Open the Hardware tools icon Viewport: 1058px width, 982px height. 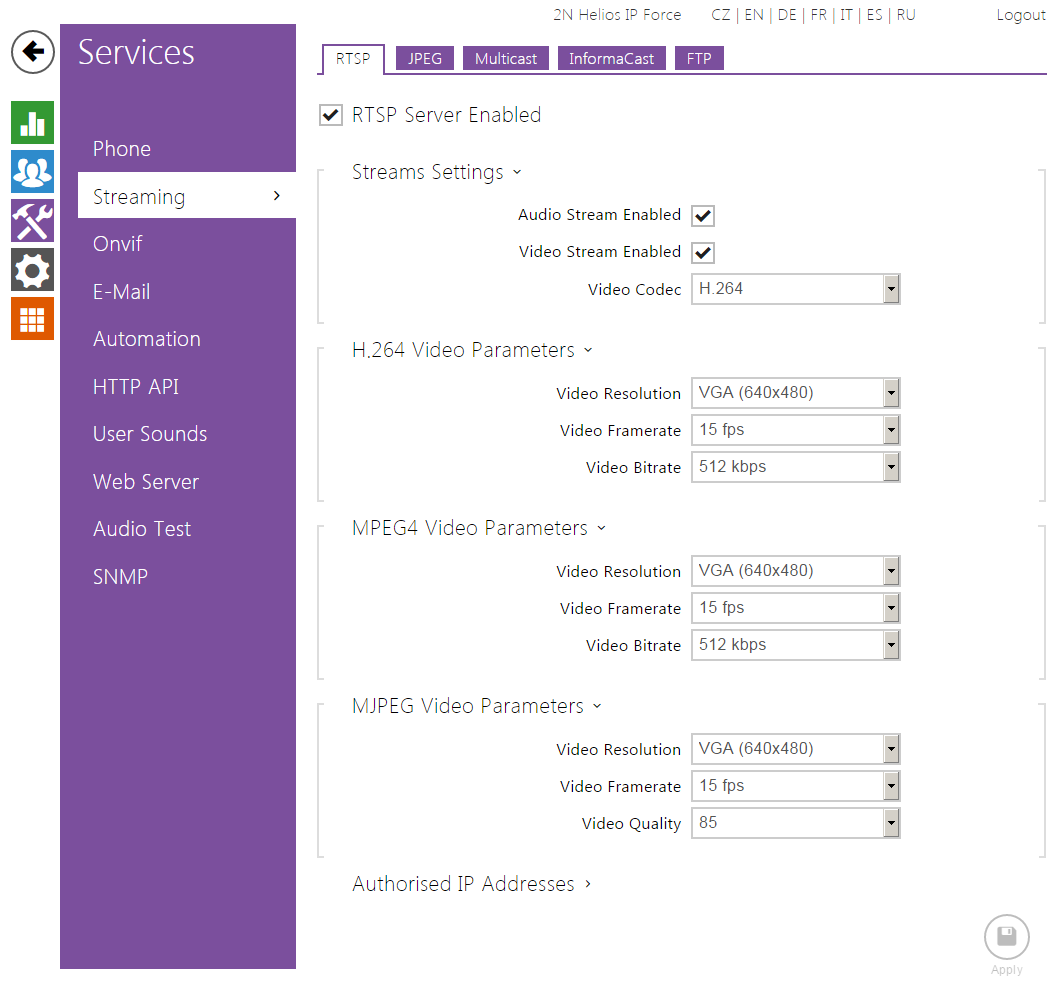[x=32, y=221]
